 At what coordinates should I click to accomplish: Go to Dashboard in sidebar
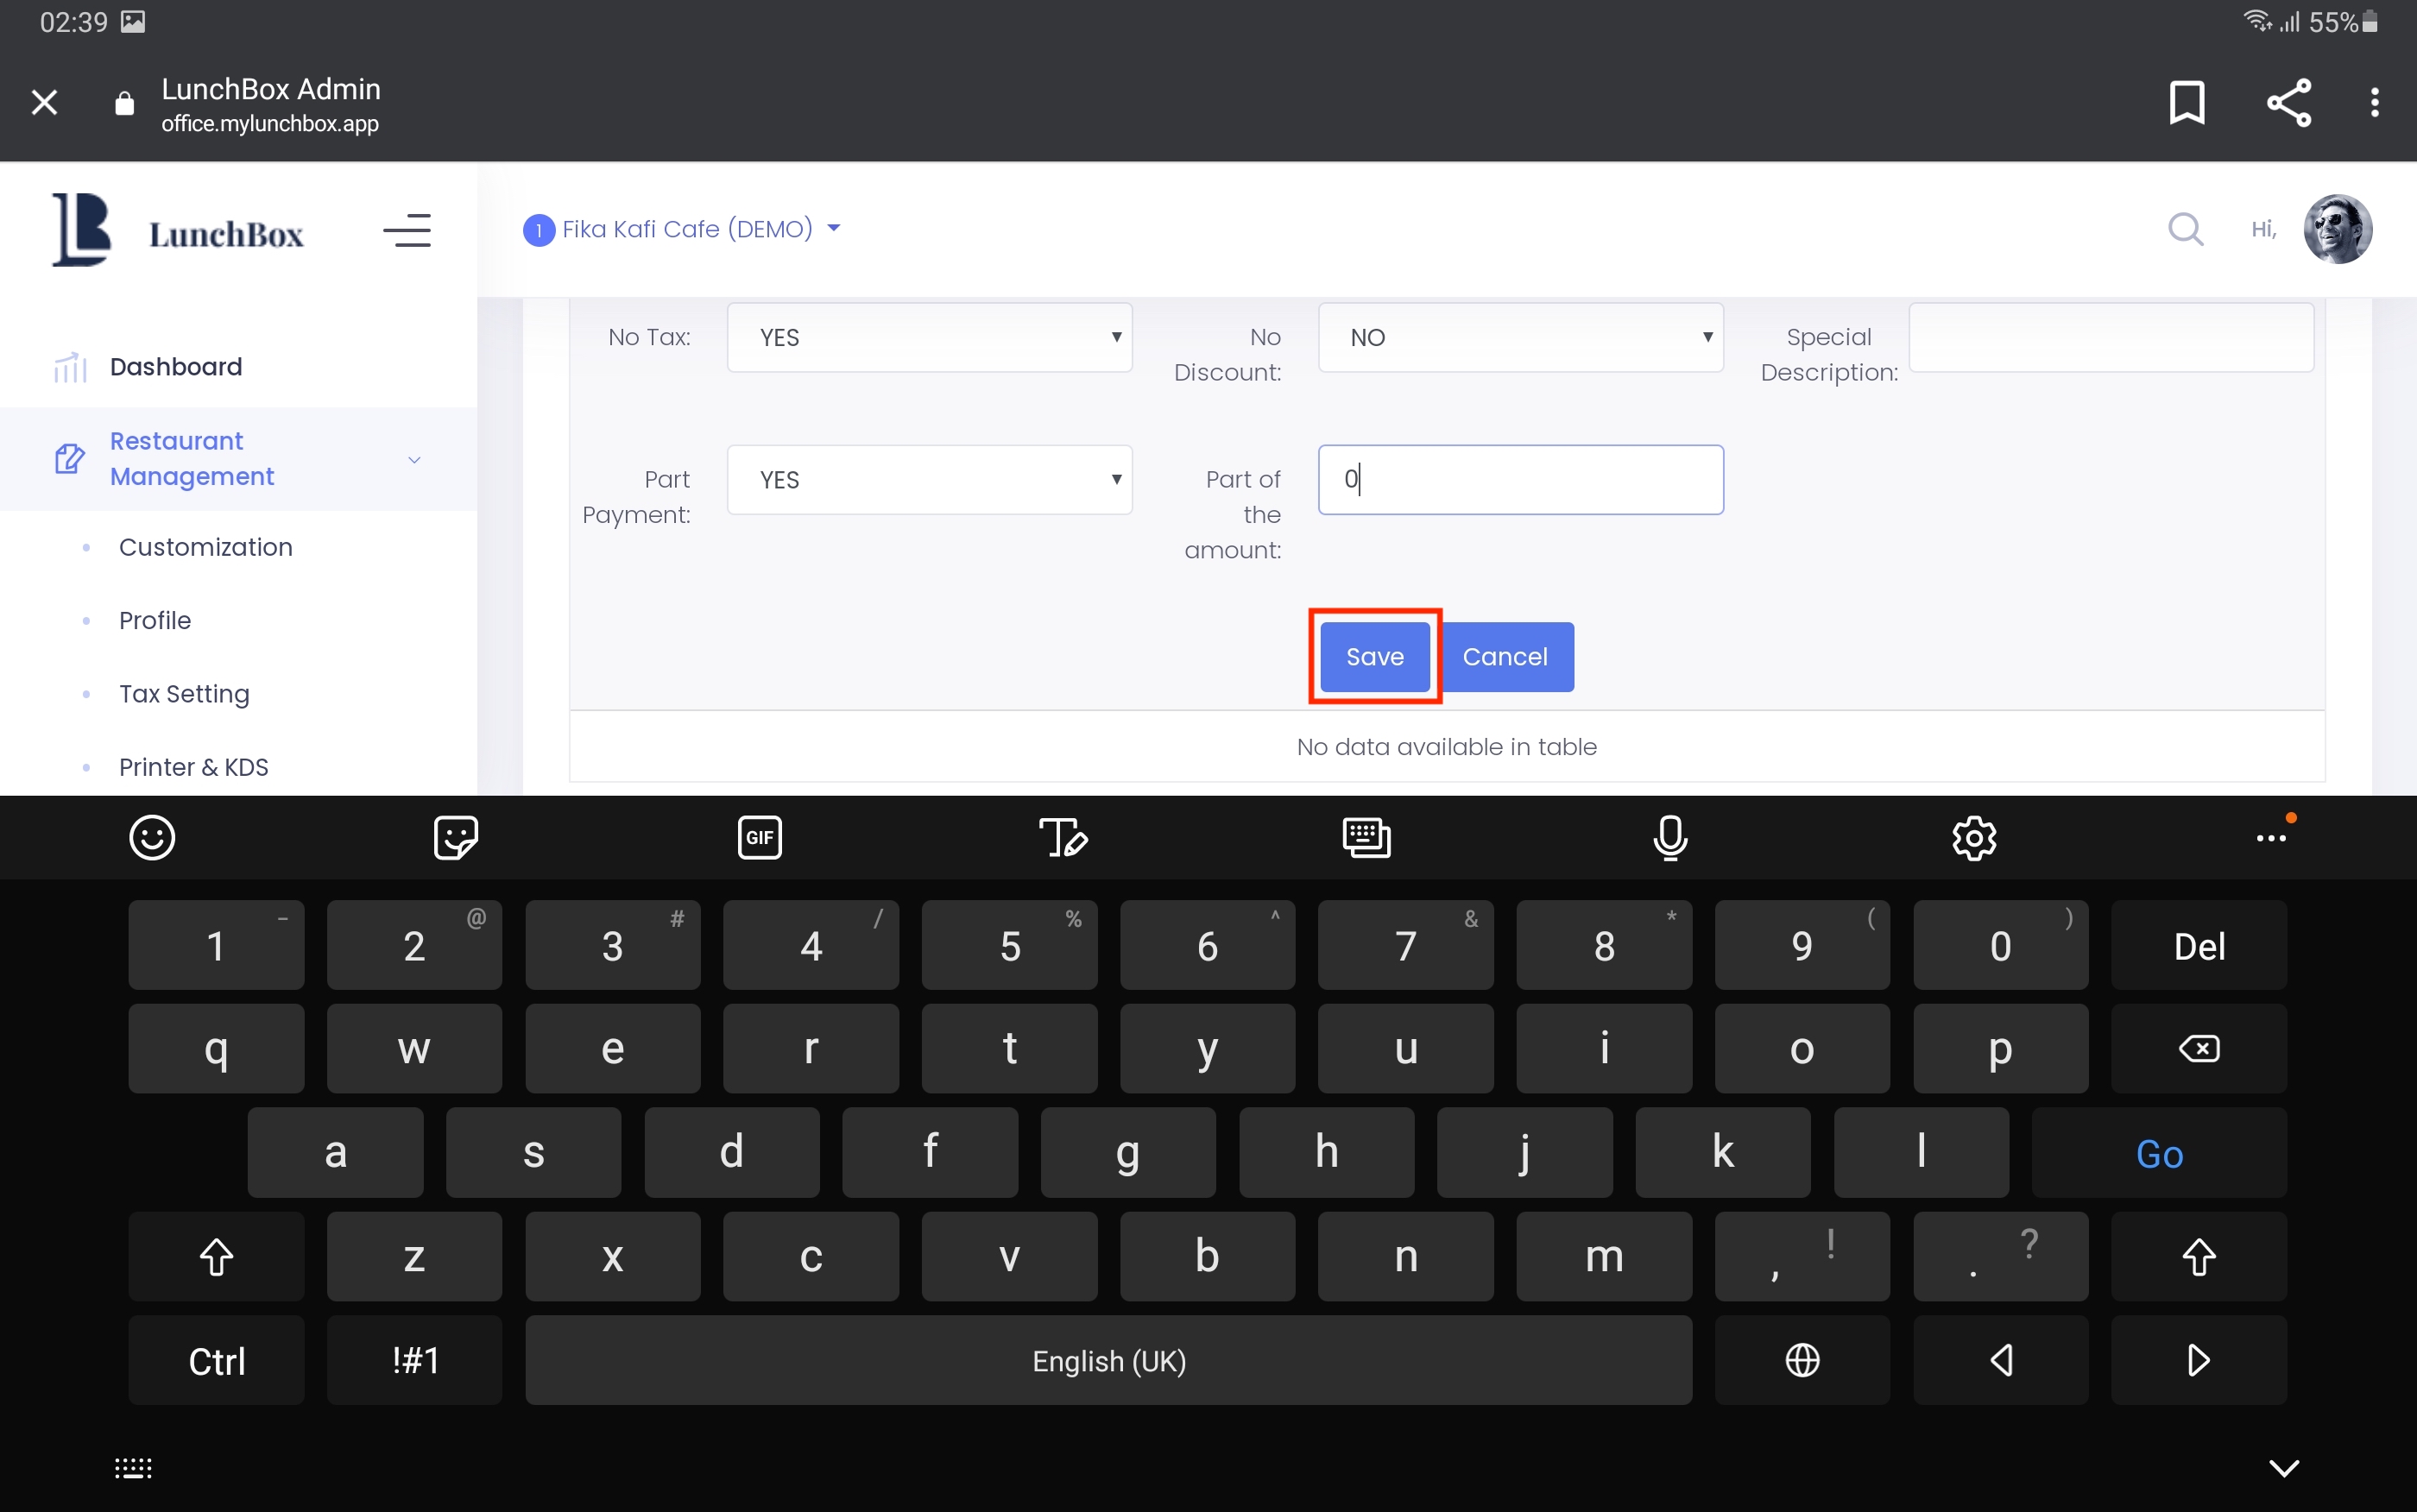[x=176, y=367]
